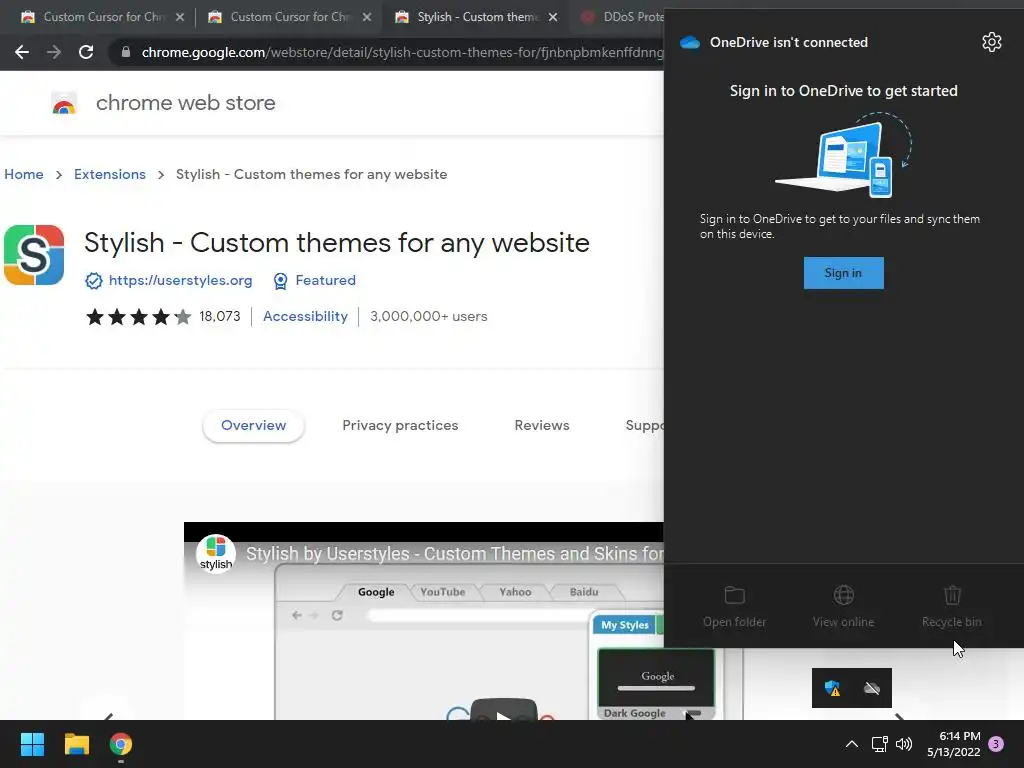1024x768 pixels.
Task: Click the address bar lock icon
Action: [126, 52]
